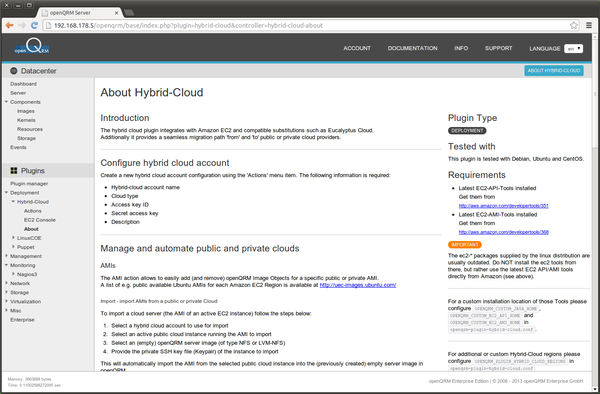600x394 pixels.
Task: Expand the Misc tree node
Action: (x=6, y=310)
